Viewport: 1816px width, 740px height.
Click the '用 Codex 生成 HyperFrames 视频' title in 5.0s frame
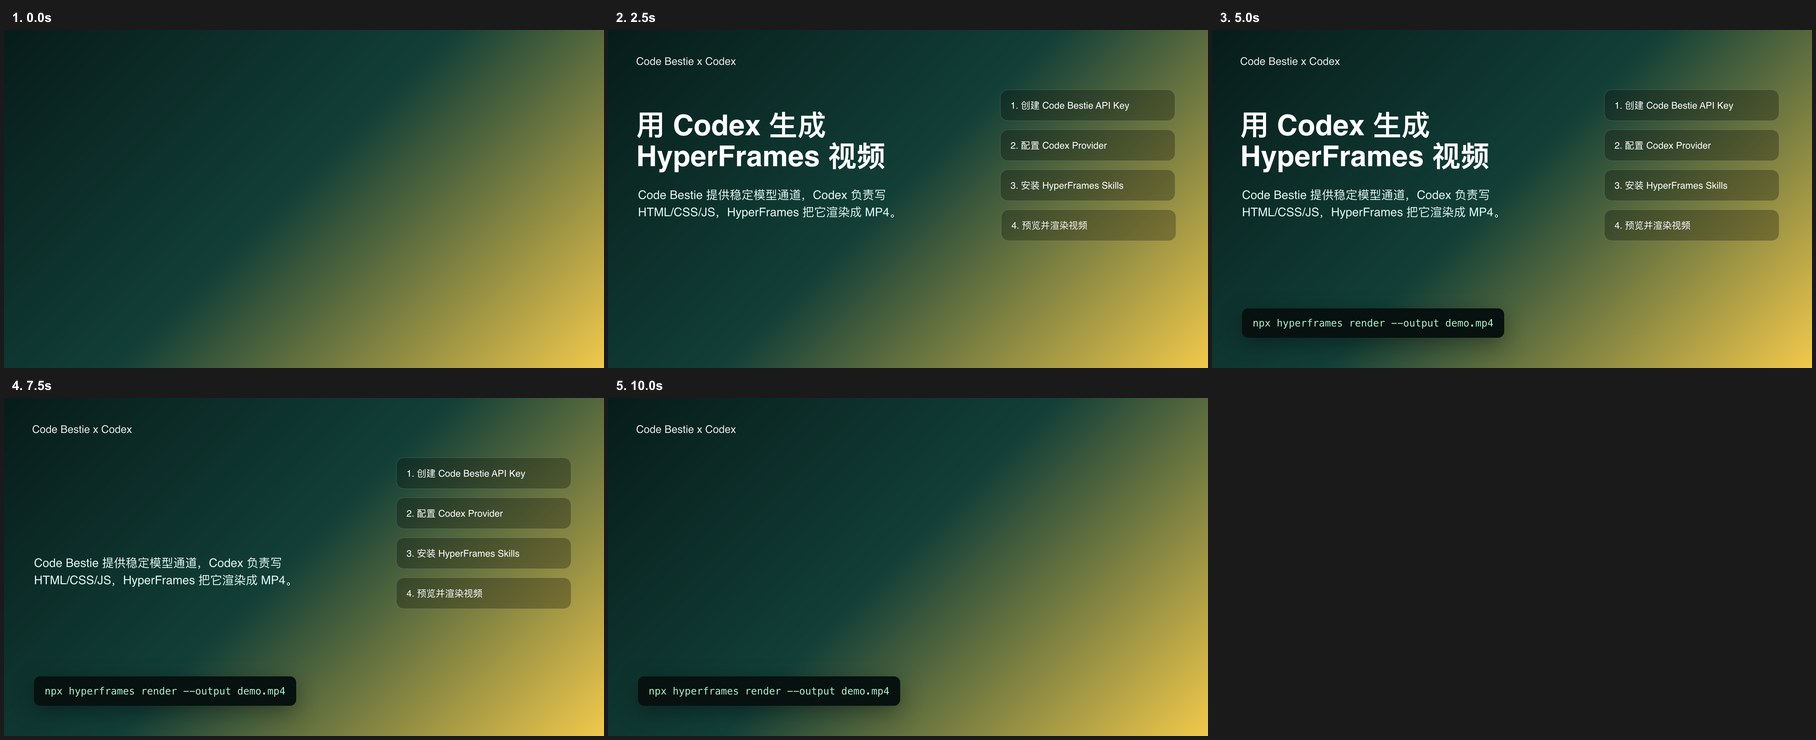tap(1365, 141)
